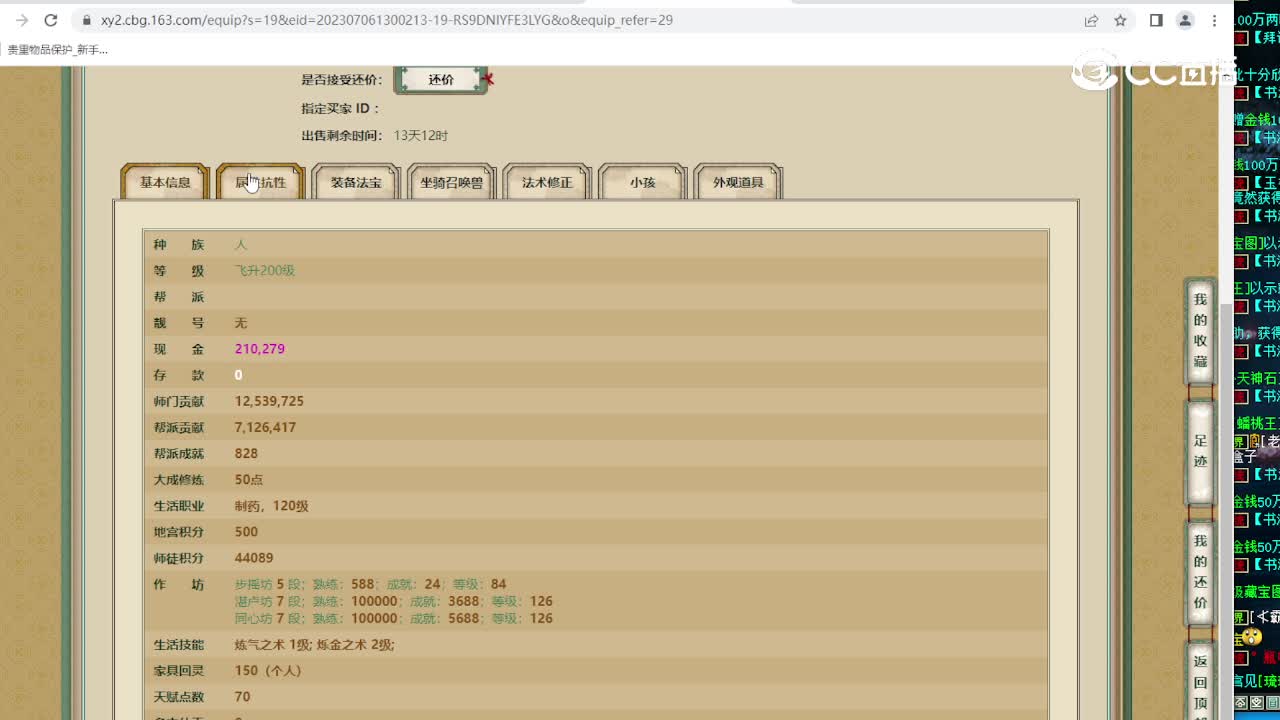Click the 湛卢坊 workshop row
1280x720 pixels.
[394, 601]
